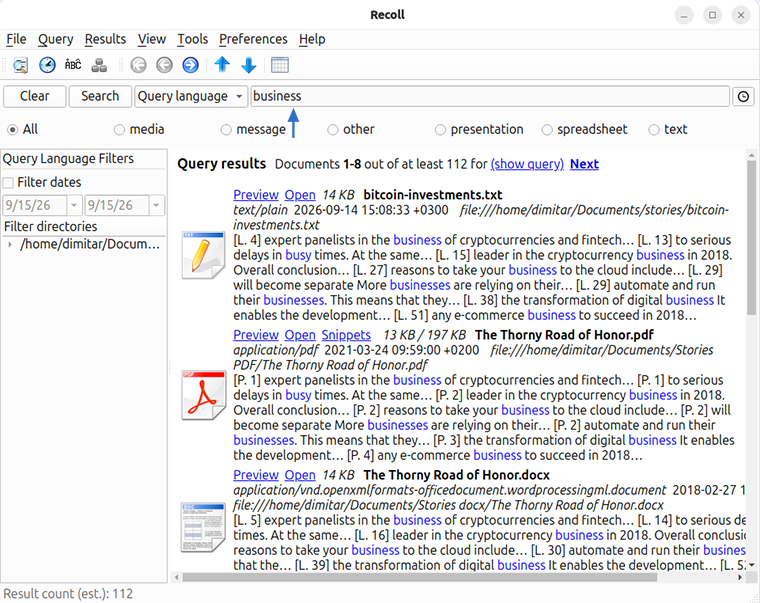760x603 pixels.
Task: Click the Filter directories label
Action: pos(50,227)
